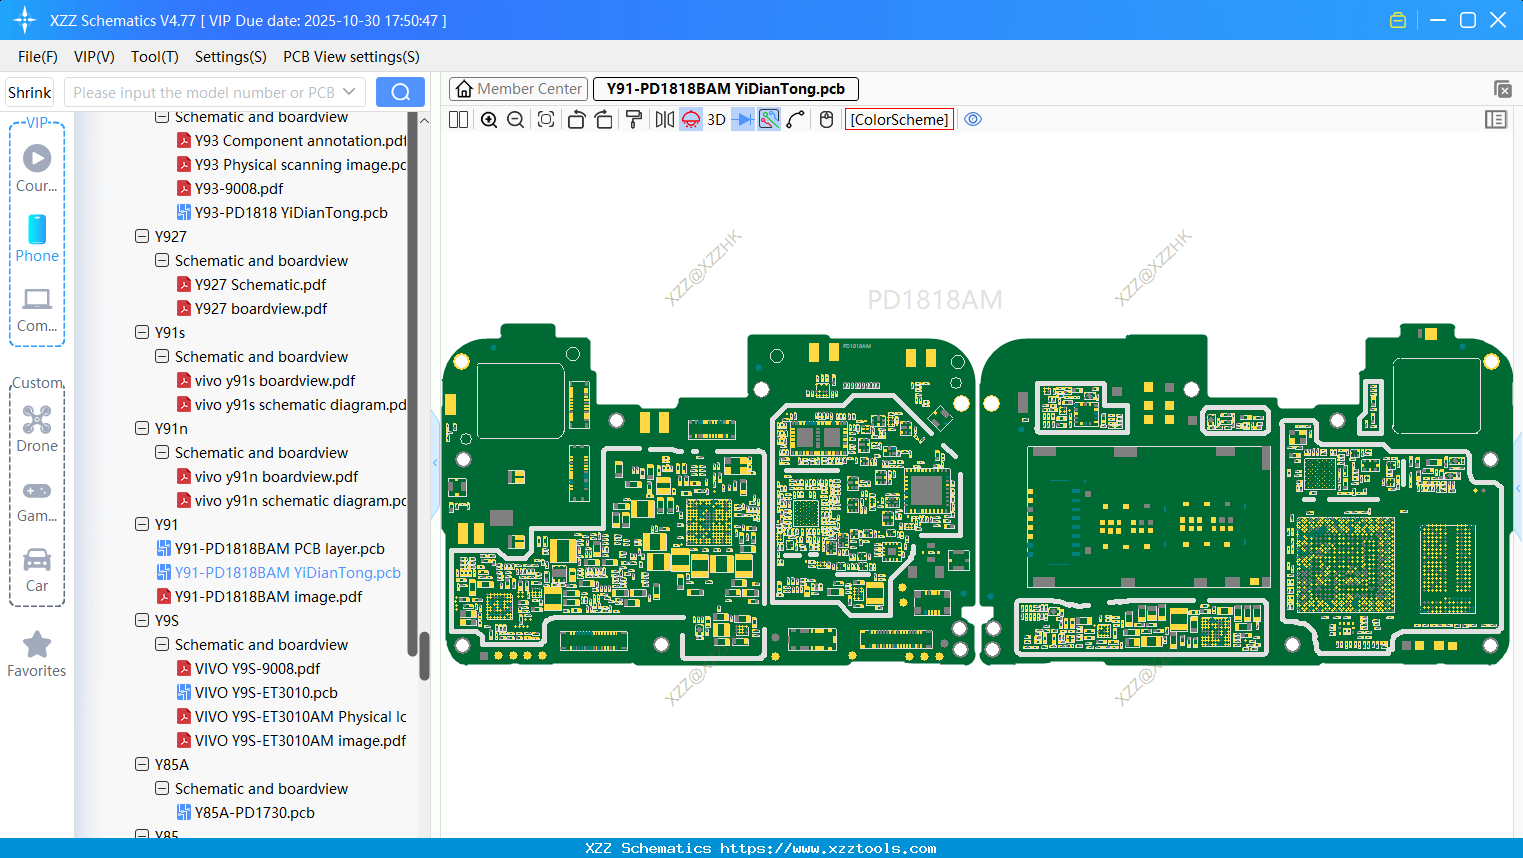Toggle the diode mode tool

[x=742, y=119]
